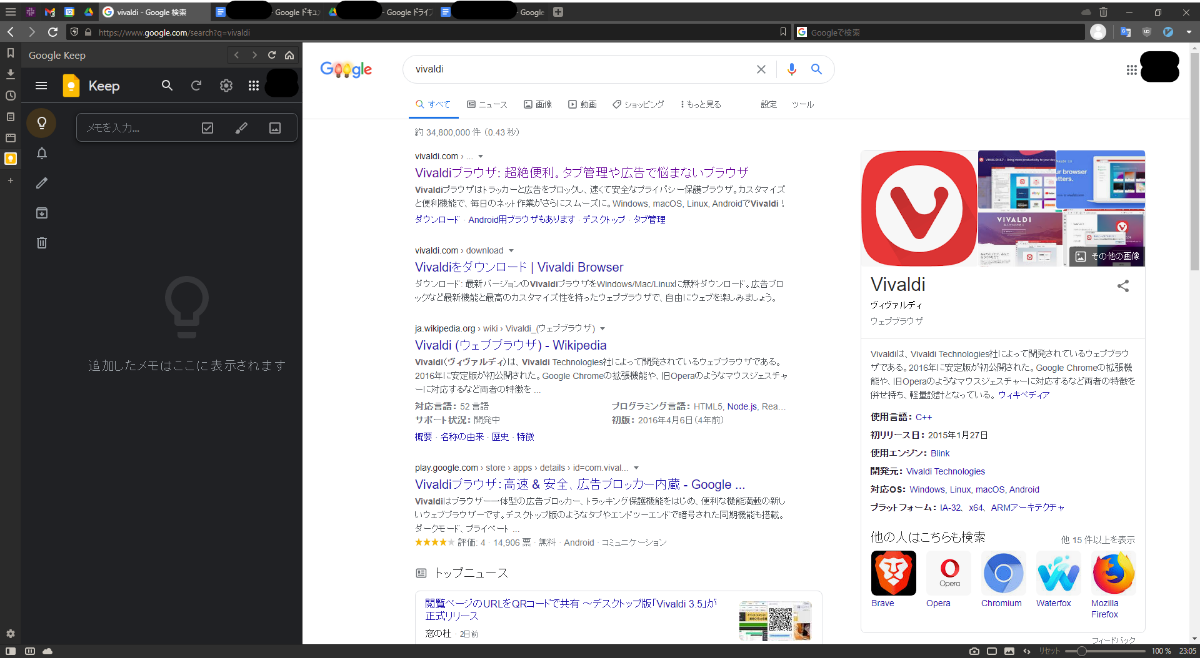Add a web panel with plus

(x=10, y=180)
